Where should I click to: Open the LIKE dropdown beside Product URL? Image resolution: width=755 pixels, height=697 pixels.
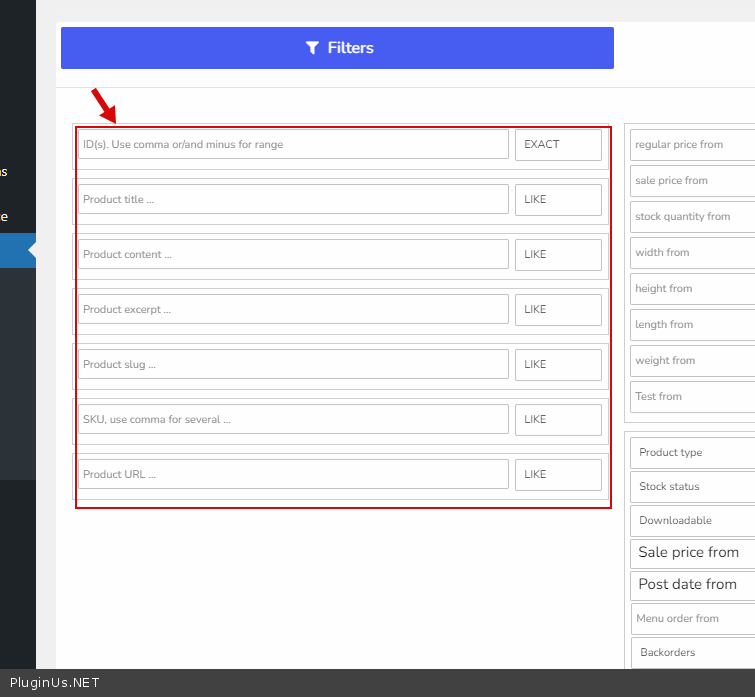[x=558, y=474]
